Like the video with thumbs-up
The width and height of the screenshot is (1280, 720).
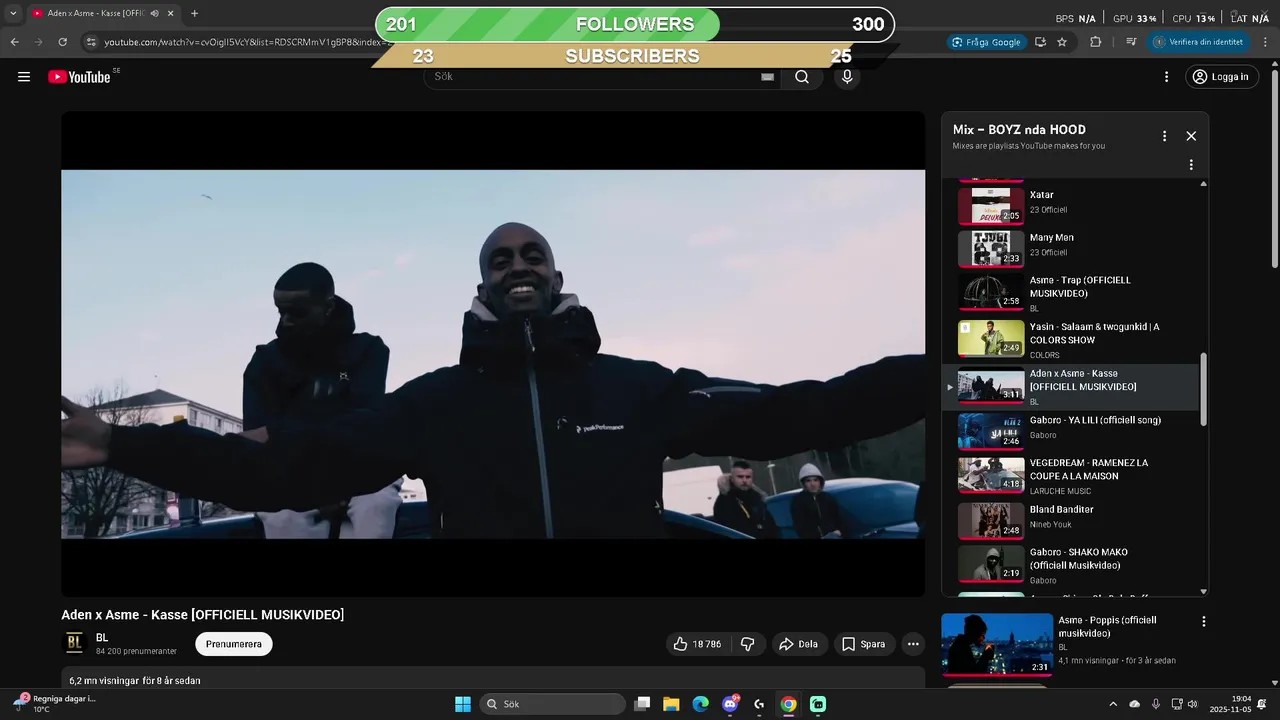click(x=696, y=644)
